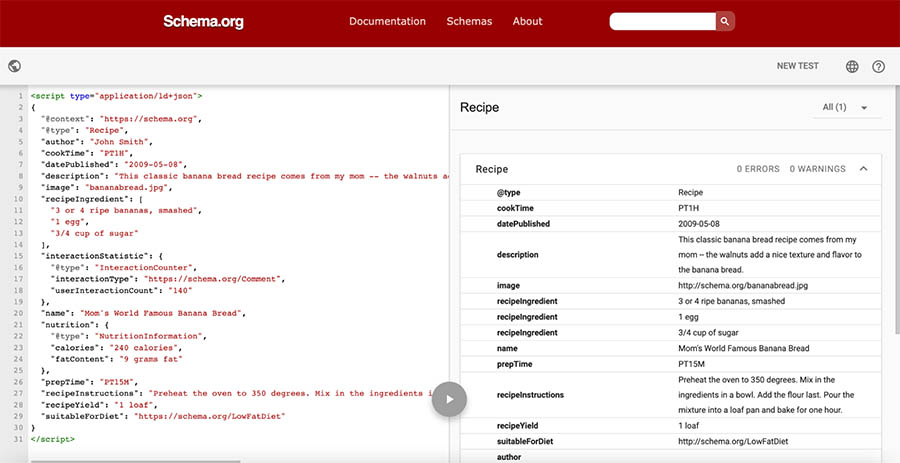Screen dimensions: 900x463
Task: Select the 0 ERRORS indicator
Action: (758, 169)
